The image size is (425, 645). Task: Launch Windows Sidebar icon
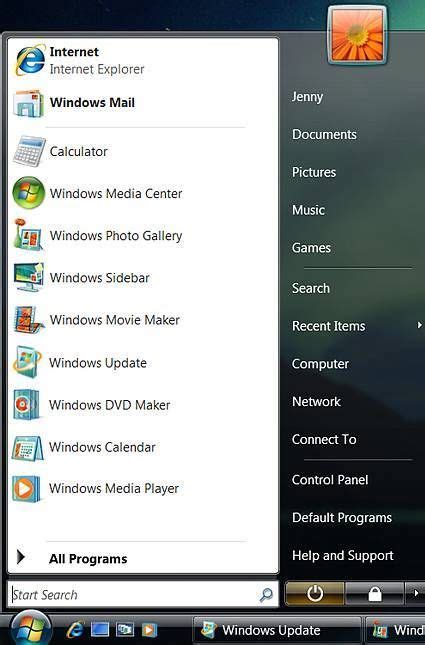[28, 277]
